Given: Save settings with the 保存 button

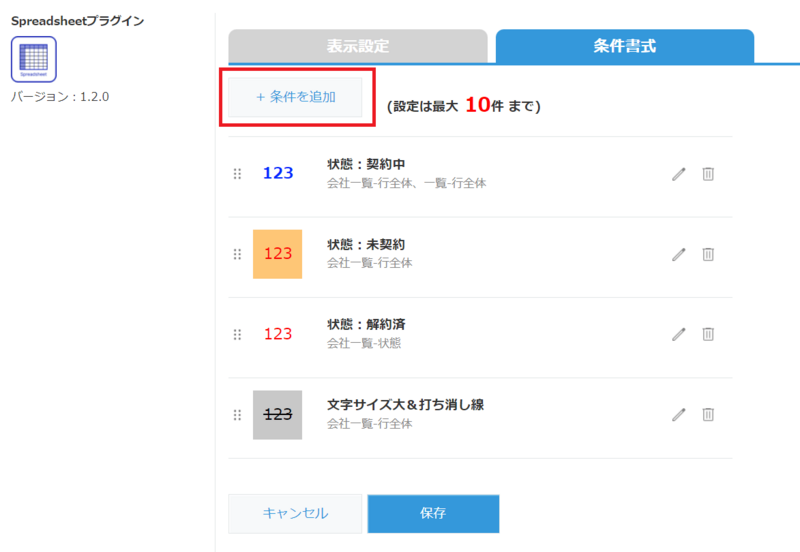Looking at the screenshot, I should [x=433, y=513].
